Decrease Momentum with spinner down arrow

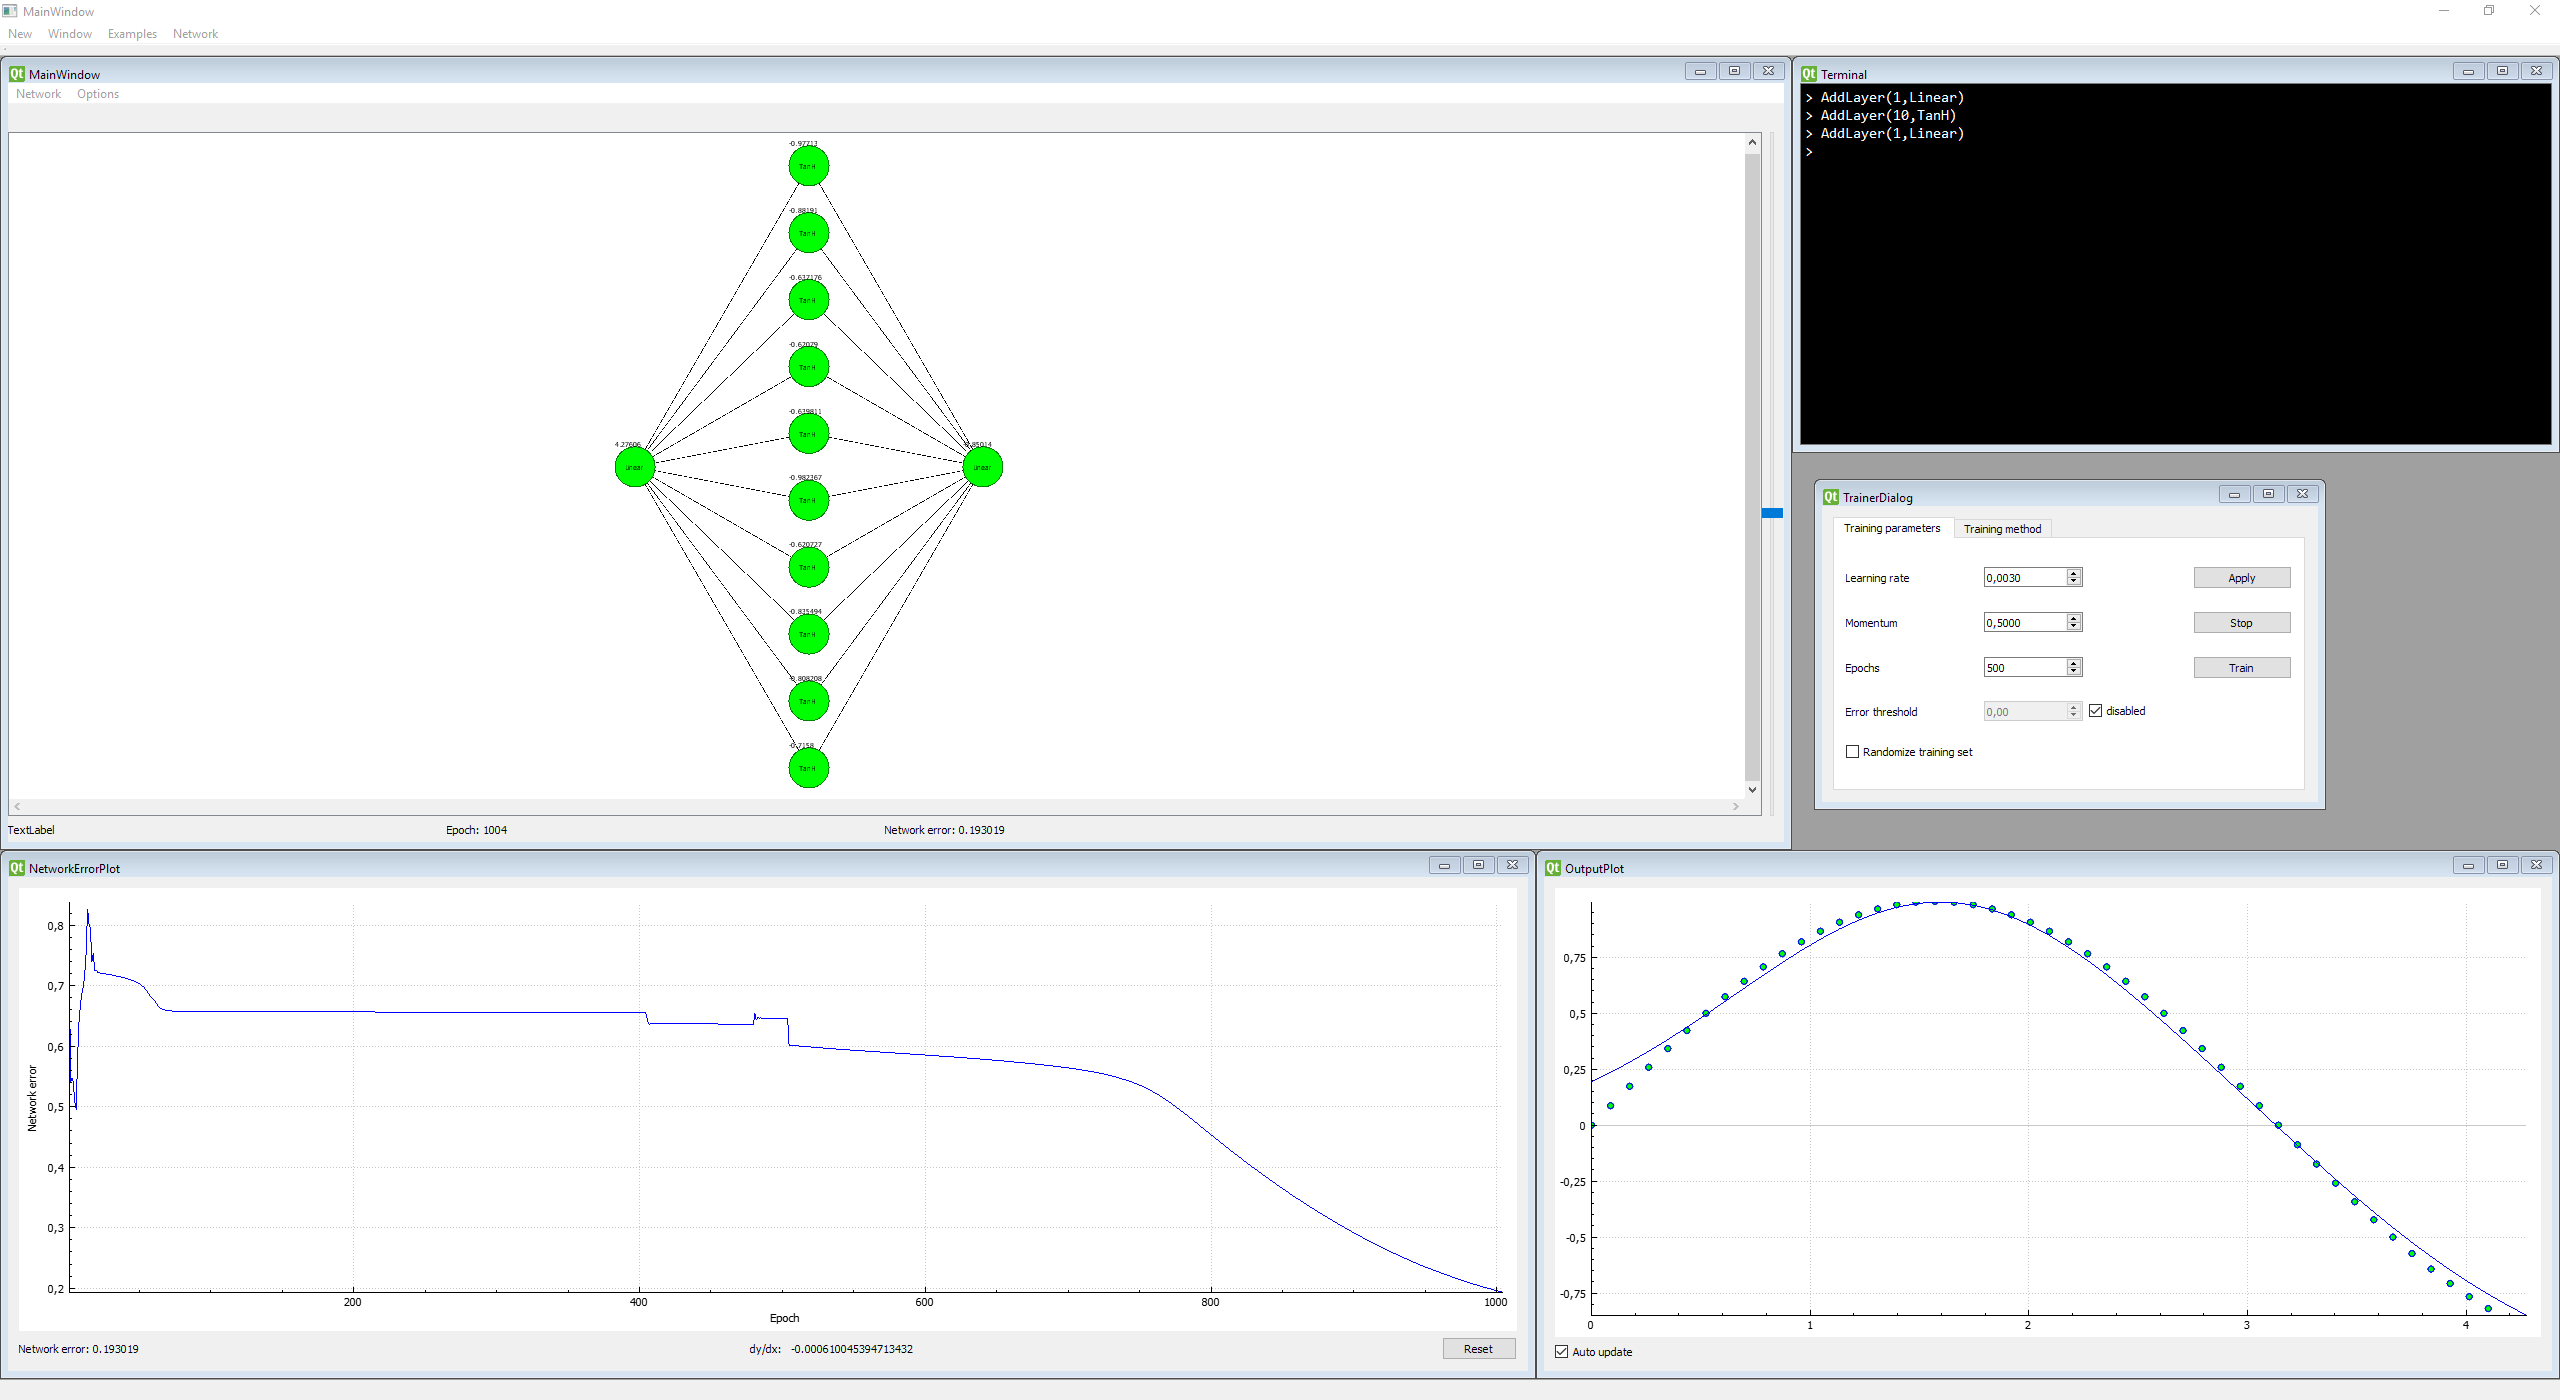click(2074, 627)
